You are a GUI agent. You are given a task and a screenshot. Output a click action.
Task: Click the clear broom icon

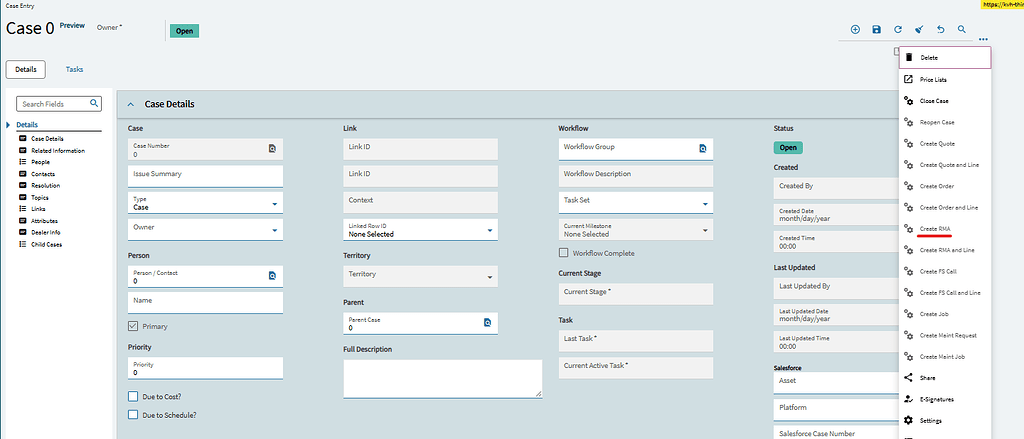click(x=919, y=29)
